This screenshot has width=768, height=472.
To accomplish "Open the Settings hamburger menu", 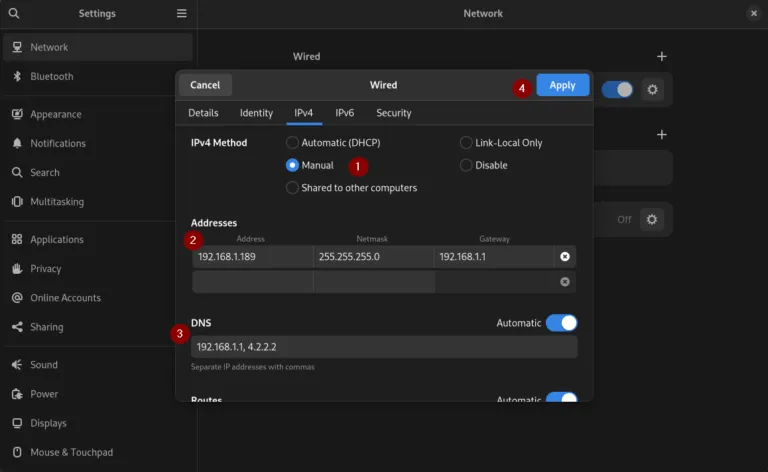I will [x=181, y=13].
